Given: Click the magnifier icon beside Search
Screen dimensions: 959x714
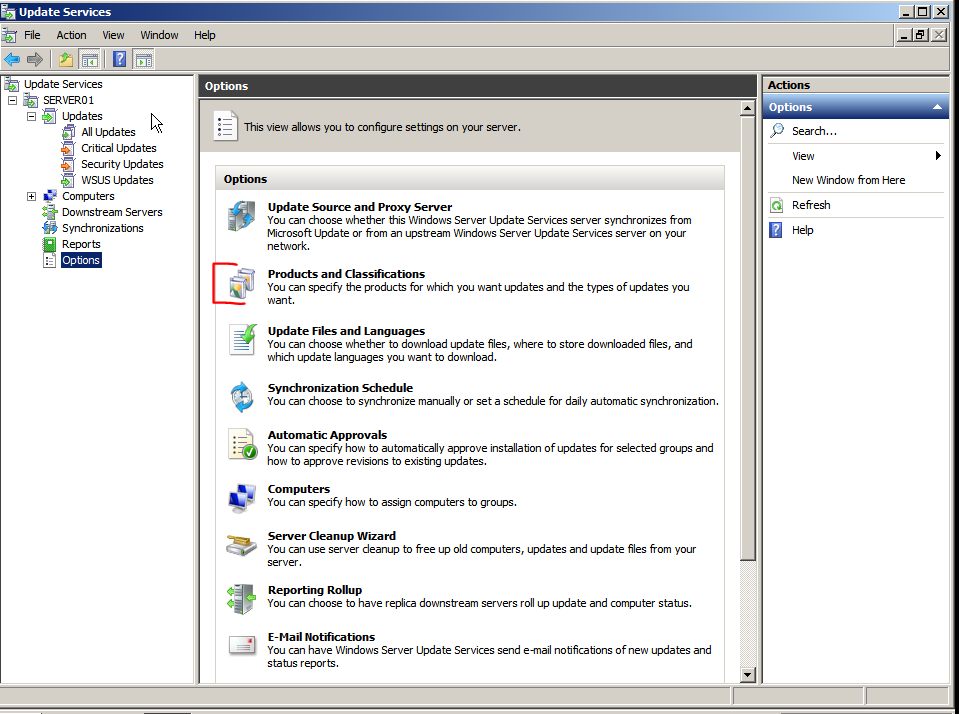Looking at the screenshot, I should point(777,130).
